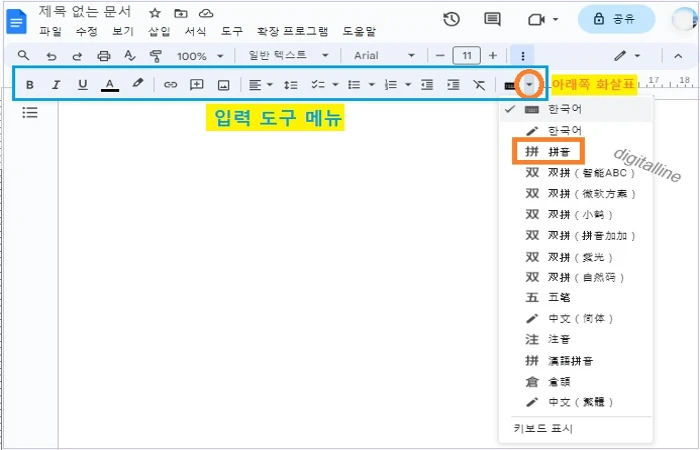Toggle italic formatting

coord(56,84)
